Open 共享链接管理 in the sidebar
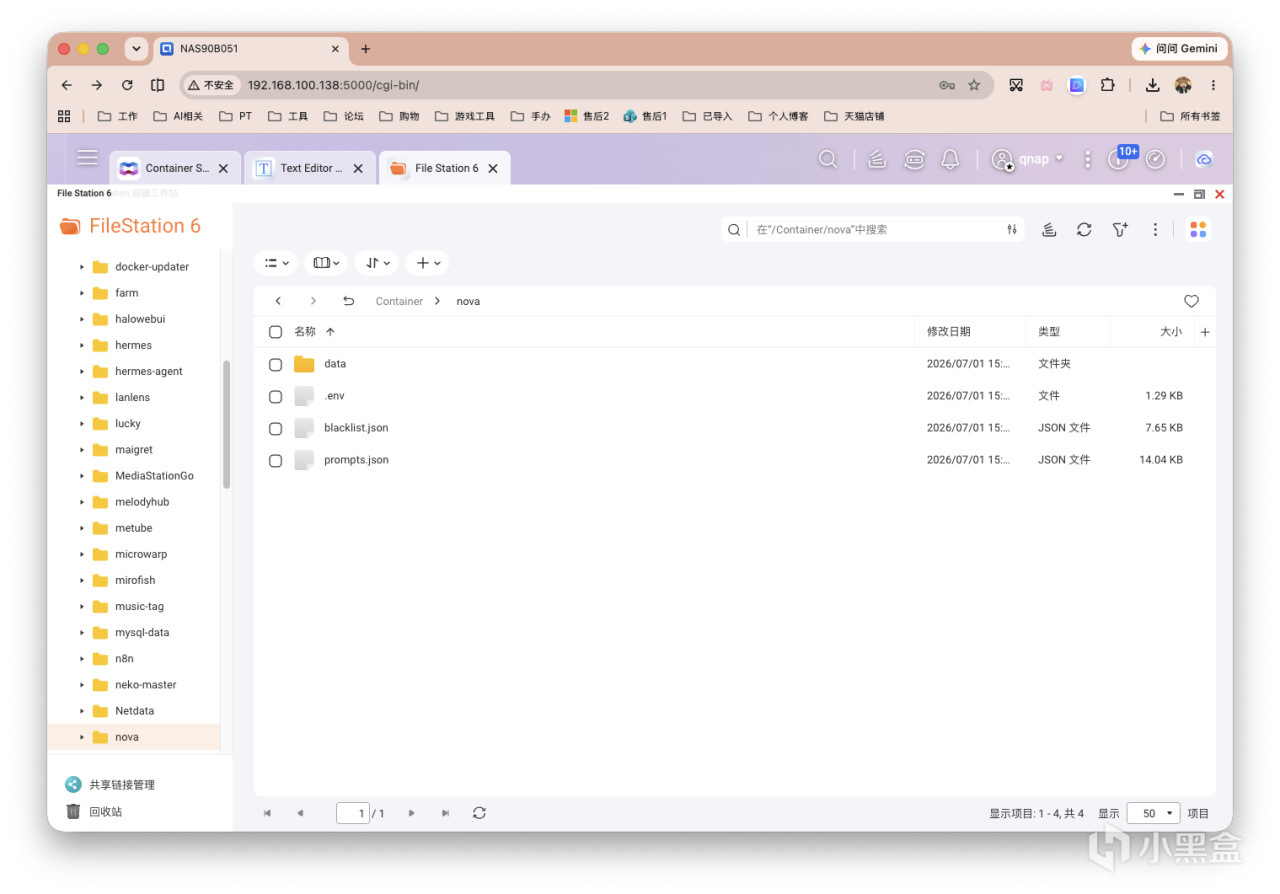The height and width of the screenshot is (894, 1280). [122, 785]
